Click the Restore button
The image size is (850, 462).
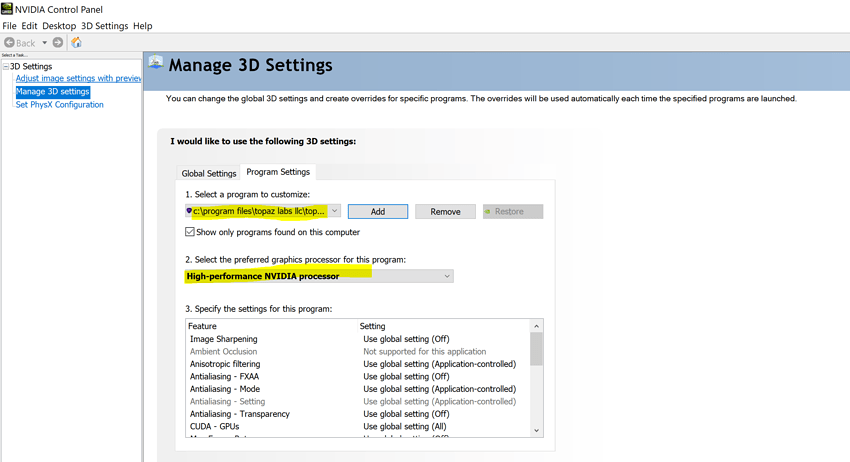pyautogui.click(x=513, y=211)
